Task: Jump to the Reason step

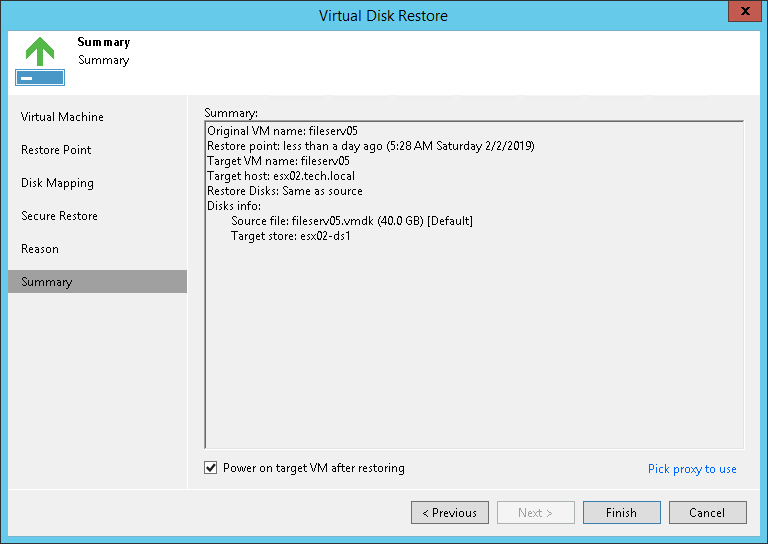Action: coord(40,249)
